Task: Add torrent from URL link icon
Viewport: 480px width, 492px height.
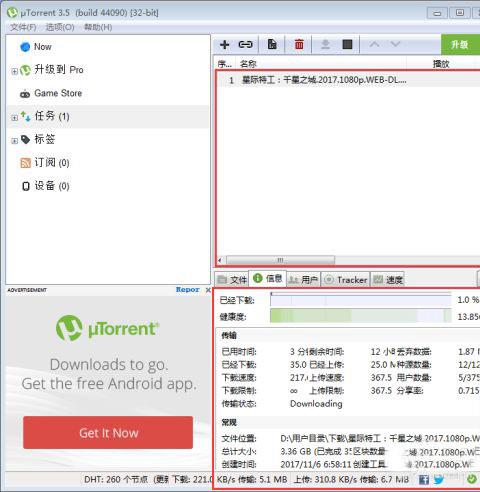Action: (245, 44)
